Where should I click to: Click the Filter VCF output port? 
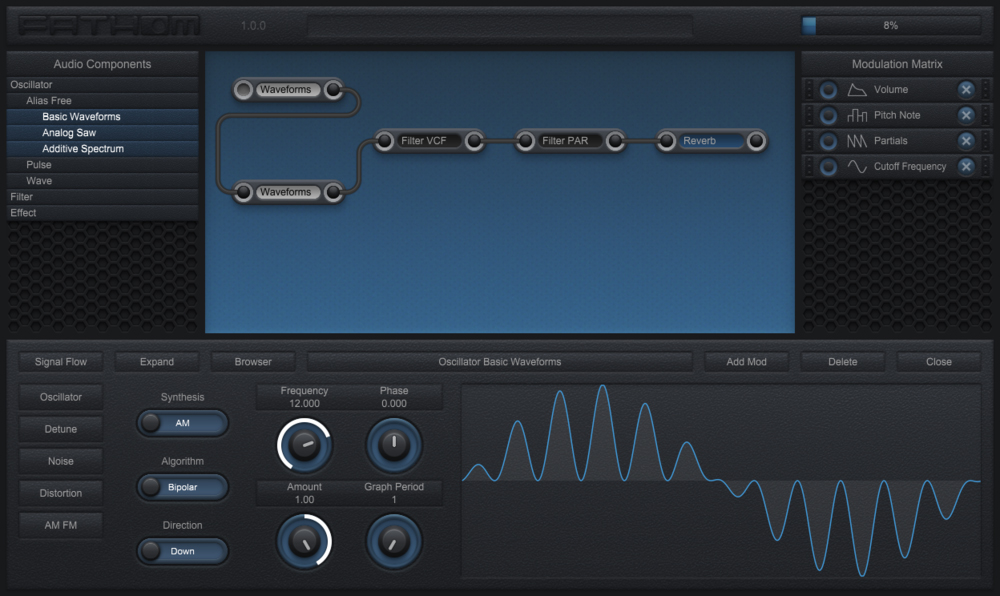tap(474, 141)
